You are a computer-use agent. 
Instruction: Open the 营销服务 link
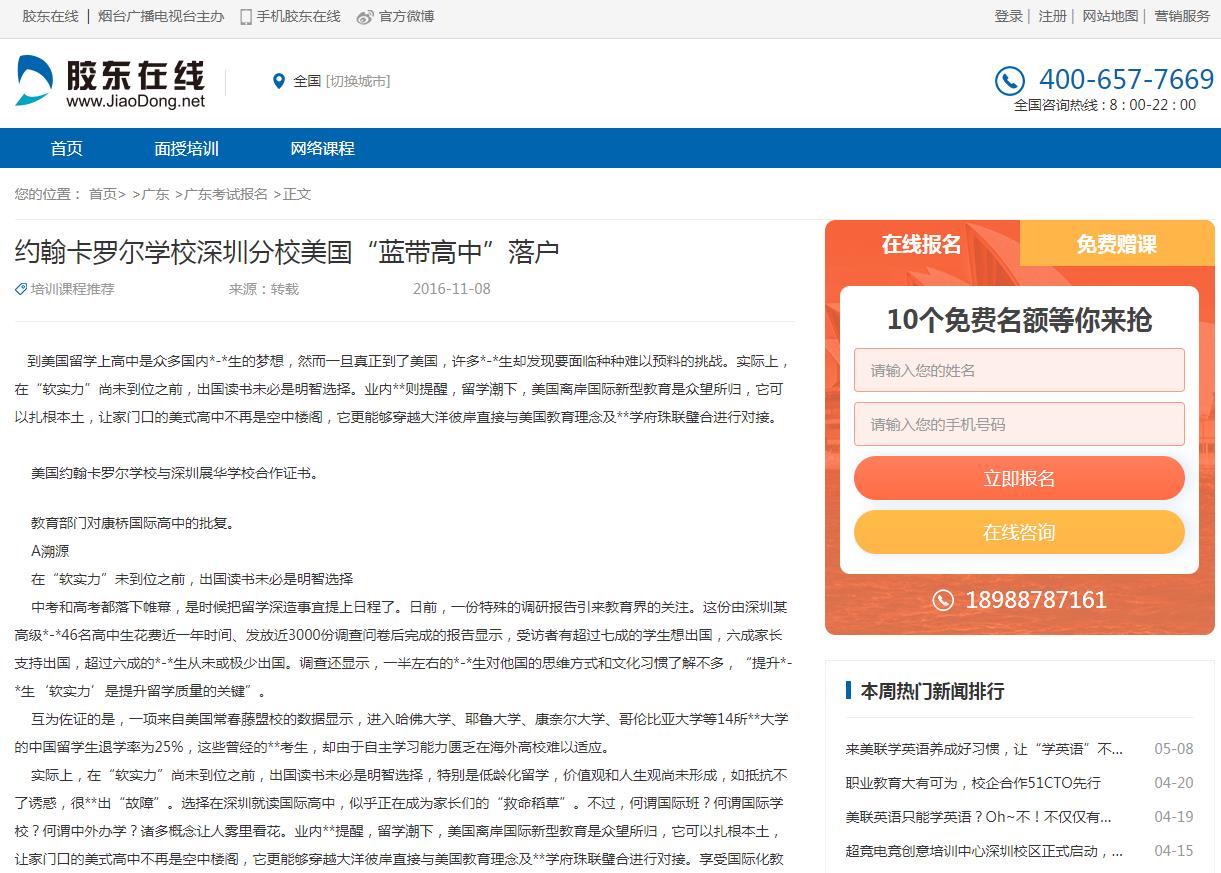(x=1182, y=16)
